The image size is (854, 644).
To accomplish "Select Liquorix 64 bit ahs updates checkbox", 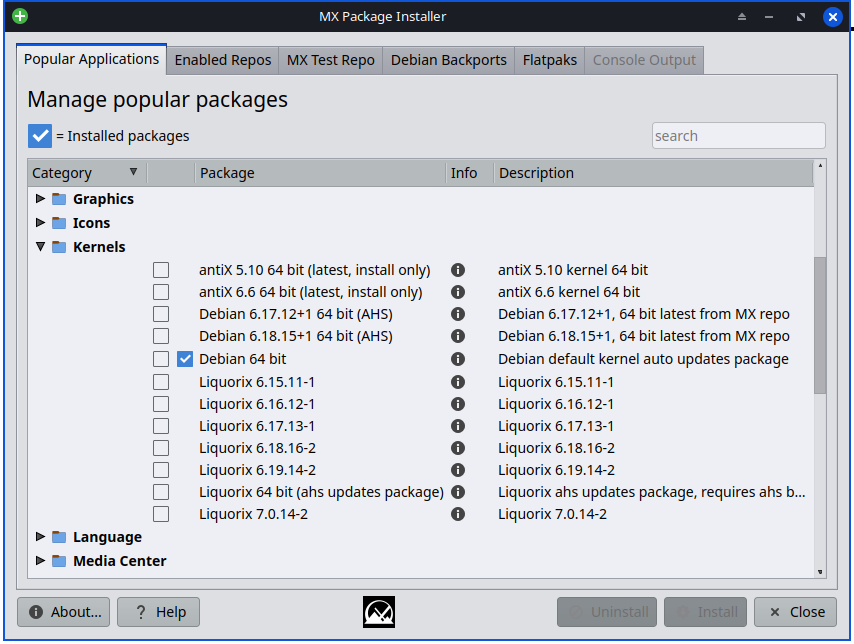I will point(161,492).
